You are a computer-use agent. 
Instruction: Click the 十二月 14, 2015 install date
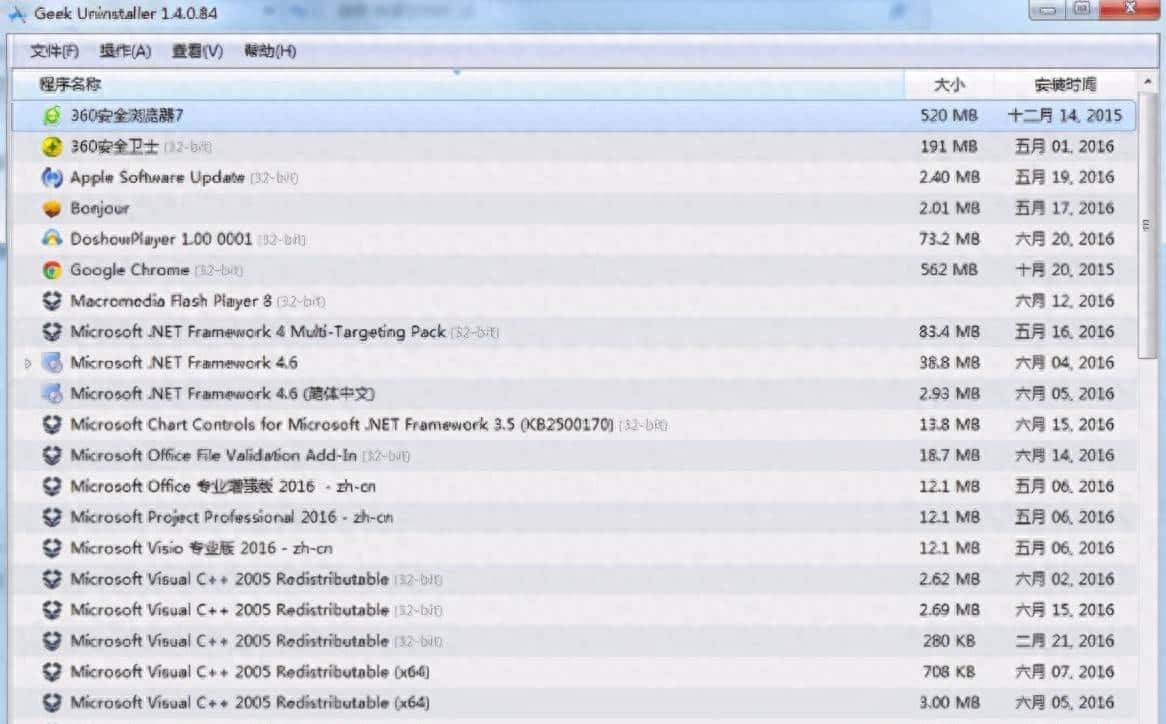click(1065, 115)
